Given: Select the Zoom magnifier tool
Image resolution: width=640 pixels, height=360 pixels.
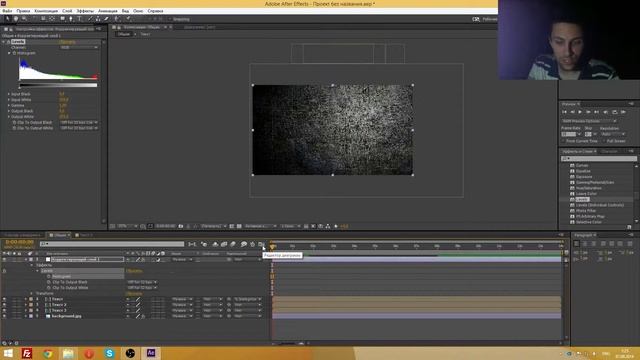Looking at the screenshot, I should 24,19.
